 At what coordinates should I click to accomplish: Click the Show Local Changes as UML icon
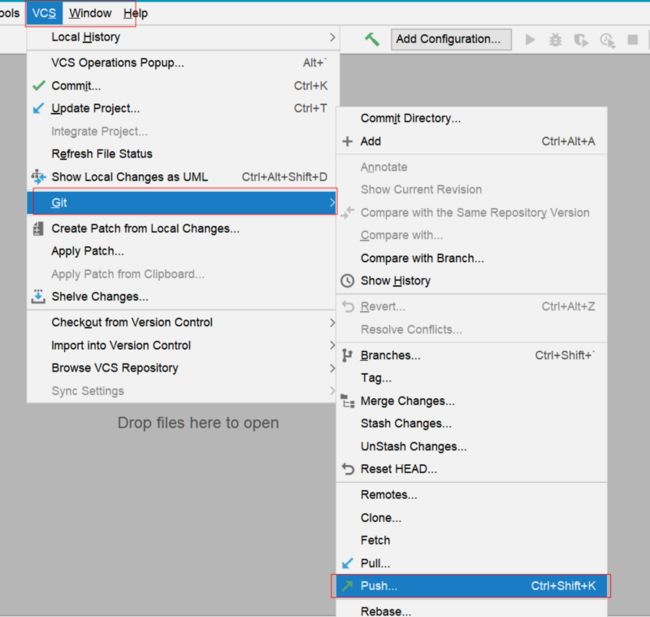click(x=39, y=177)
